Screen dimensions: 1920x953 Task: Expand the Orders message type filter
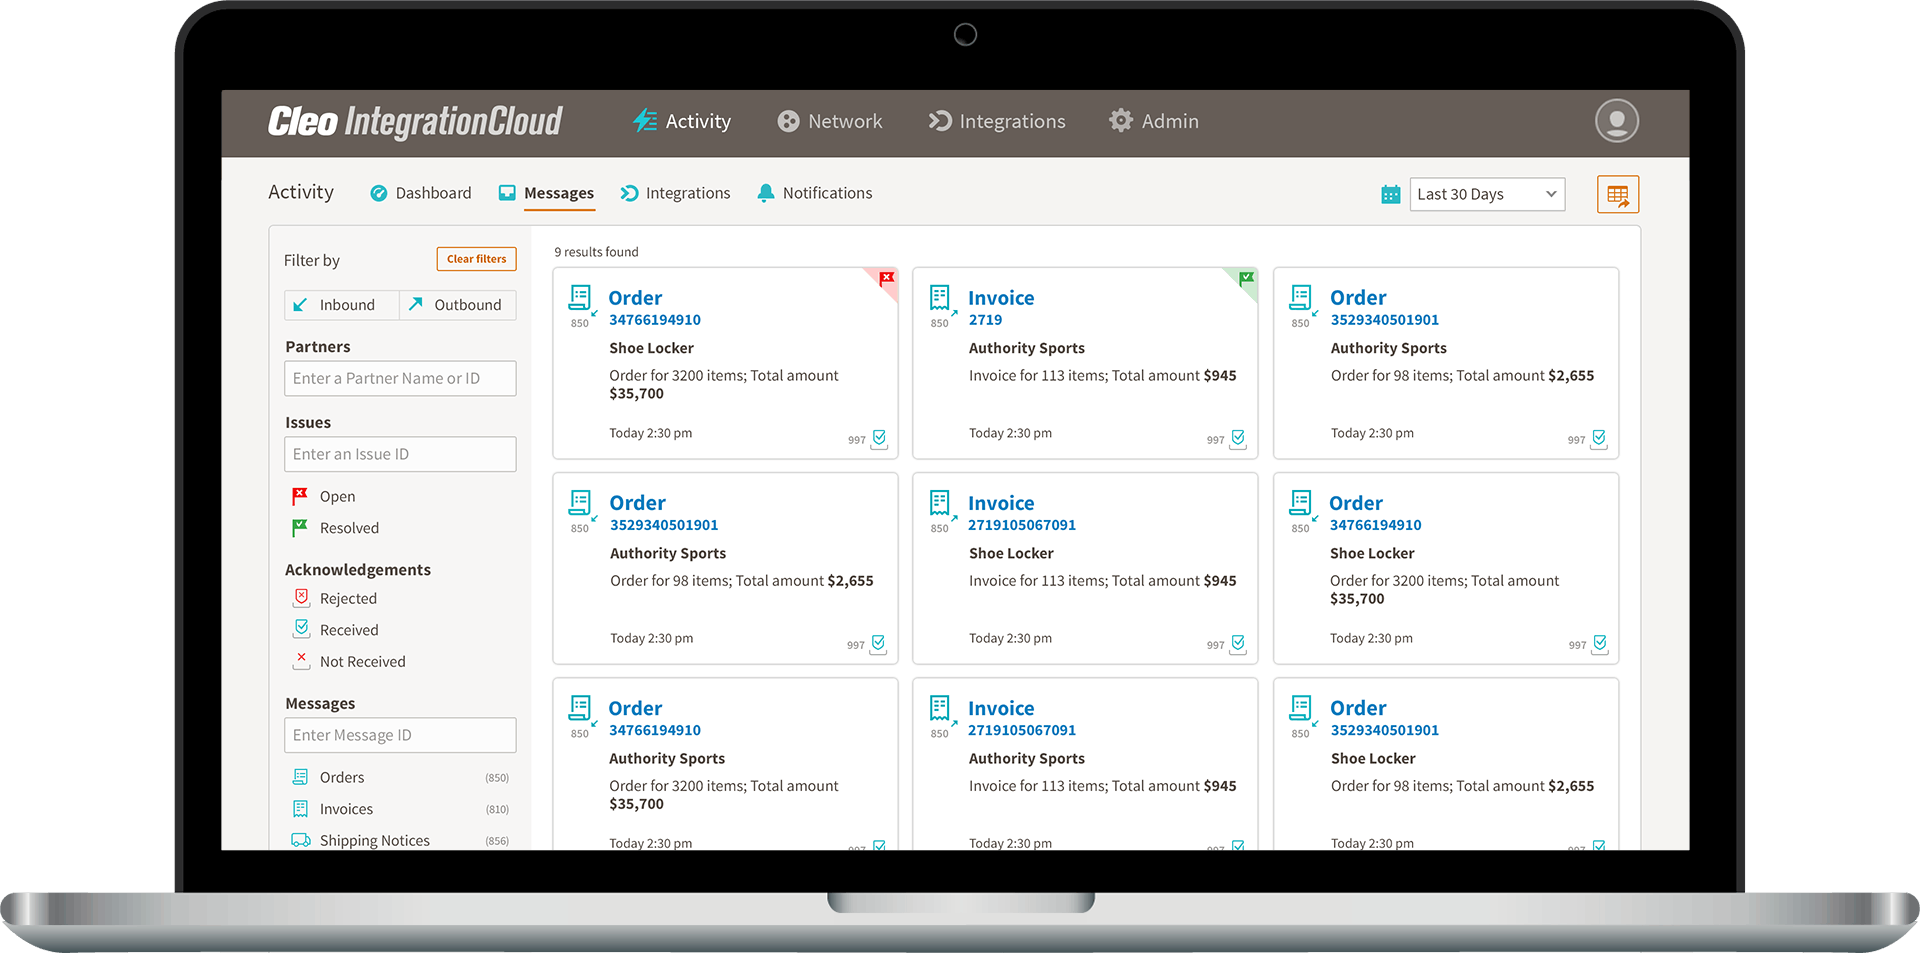pos(340,777)
